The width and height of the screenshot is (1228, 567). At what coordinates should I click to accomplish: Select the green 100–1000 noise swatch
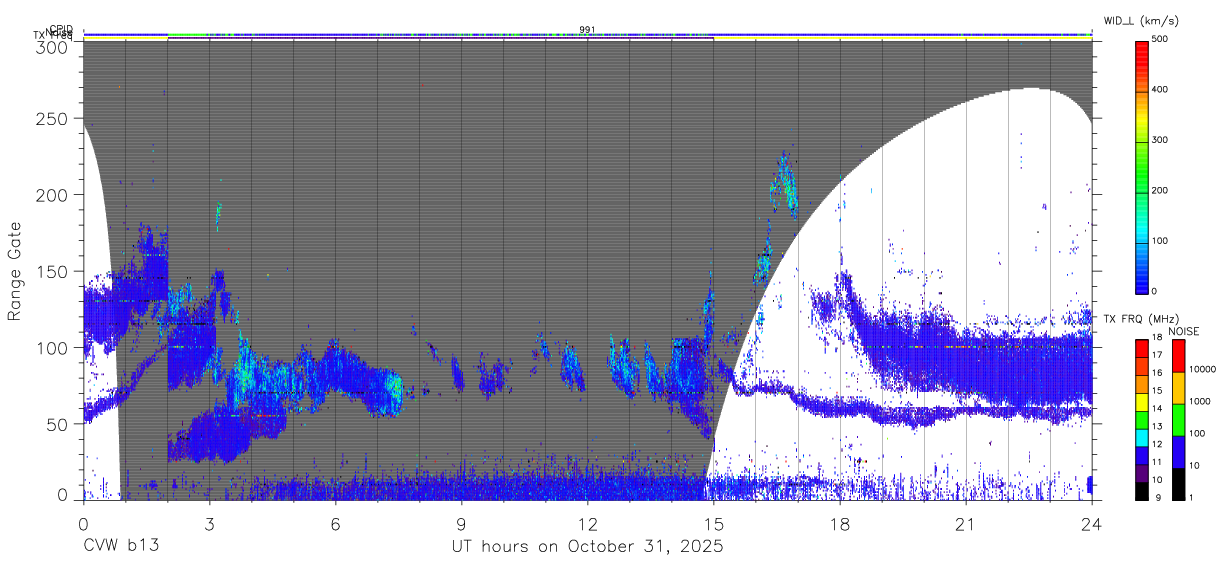coord(1178,419)
